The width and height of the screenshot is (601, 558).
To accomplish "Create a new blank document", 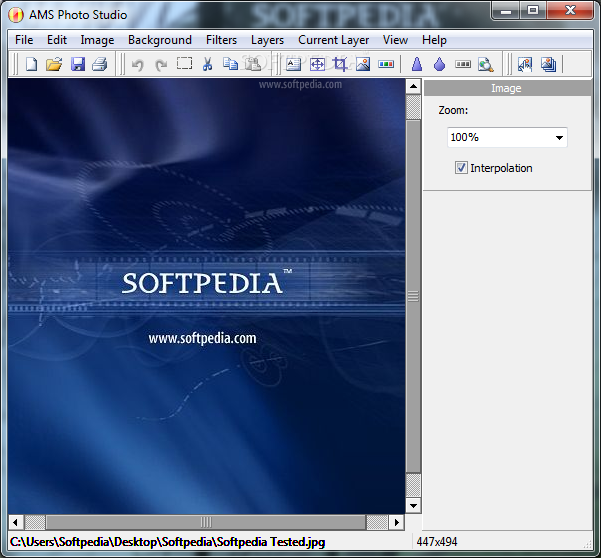I will pos(31,64).
